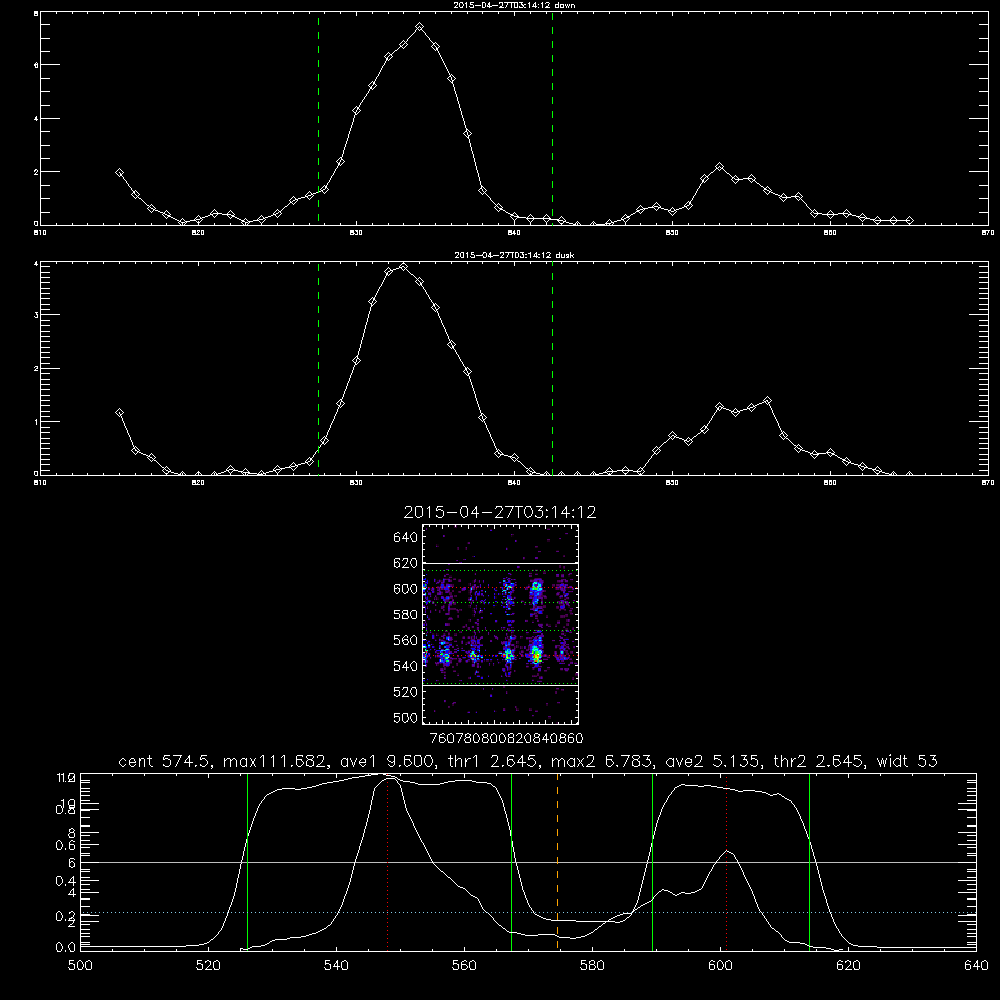This screenshot has height=1000, width=1000.
Task: Click 'widt 53' in the stats header
Action: [908, 761]
